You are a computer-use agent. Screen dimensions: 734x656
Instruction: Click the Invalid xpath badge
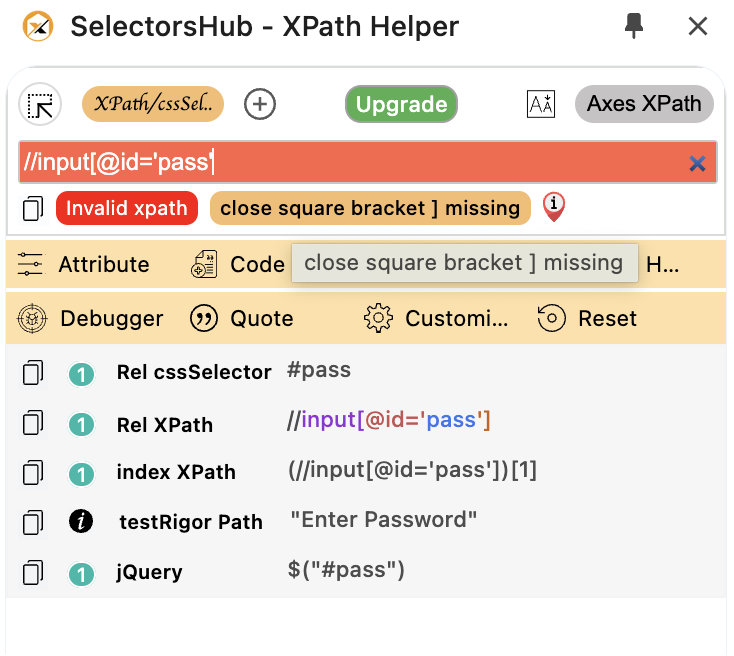coord(127,208)
